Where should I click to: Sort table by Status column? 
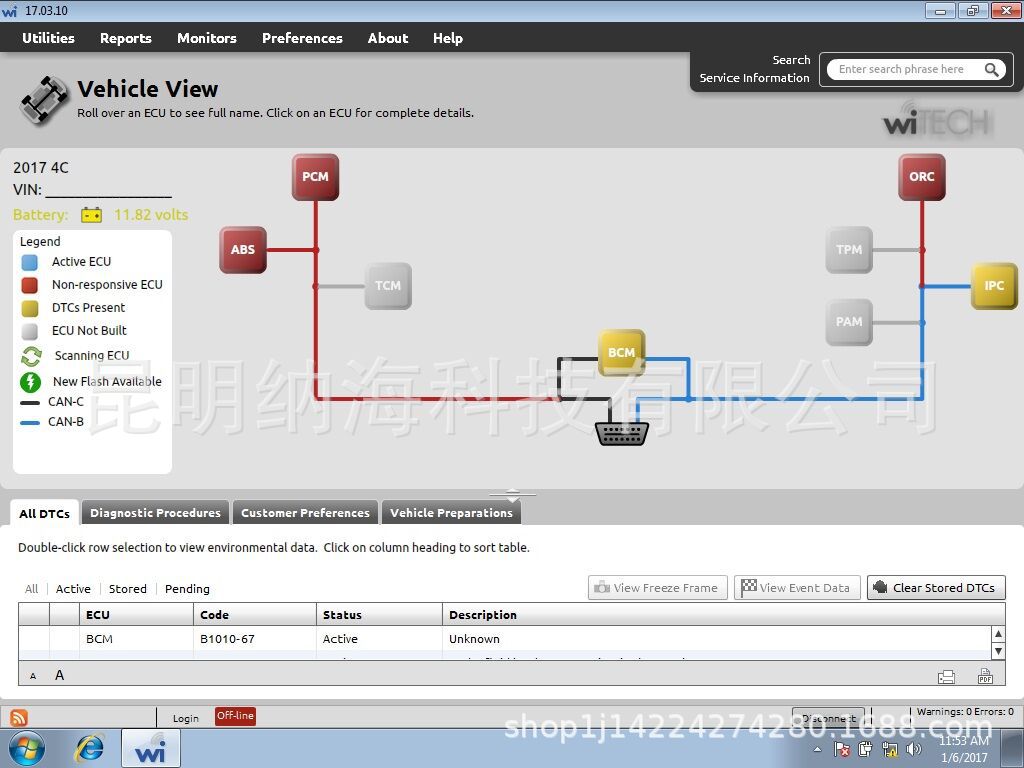(380, 615)
